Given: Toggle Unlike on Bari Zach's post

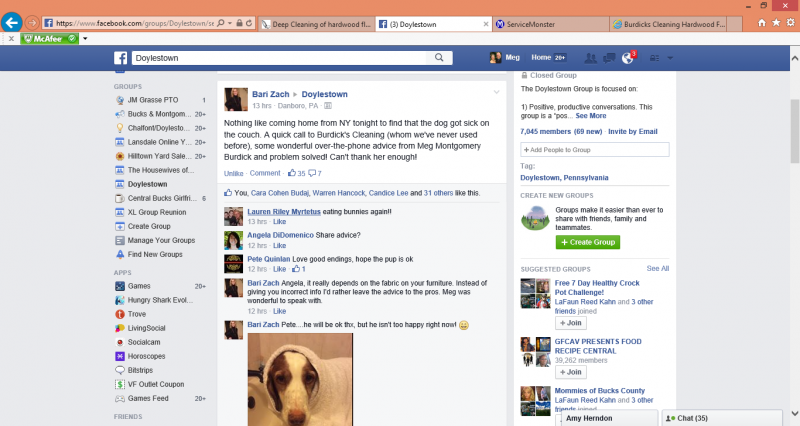Looking at the screenshot, I should 234,173.
